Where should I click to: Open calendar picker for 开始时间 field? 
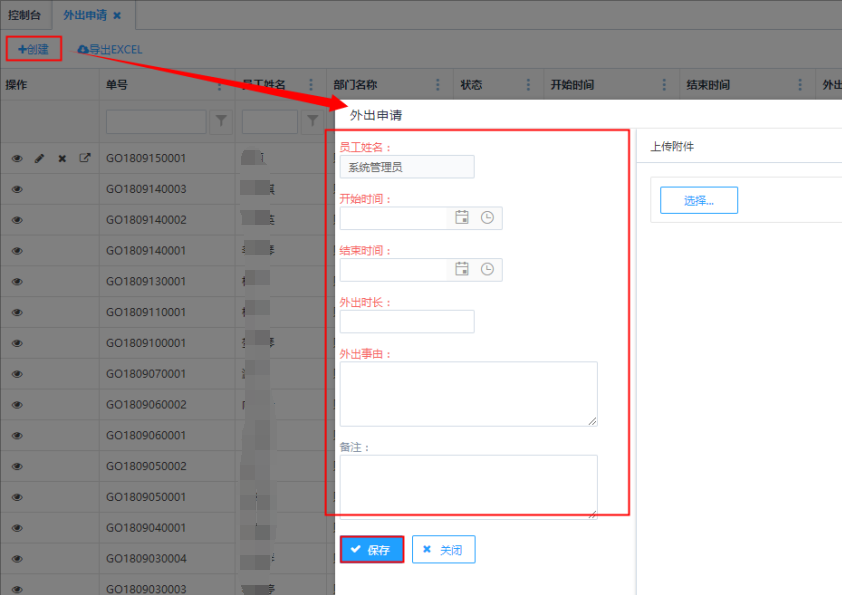pos(461,217)
